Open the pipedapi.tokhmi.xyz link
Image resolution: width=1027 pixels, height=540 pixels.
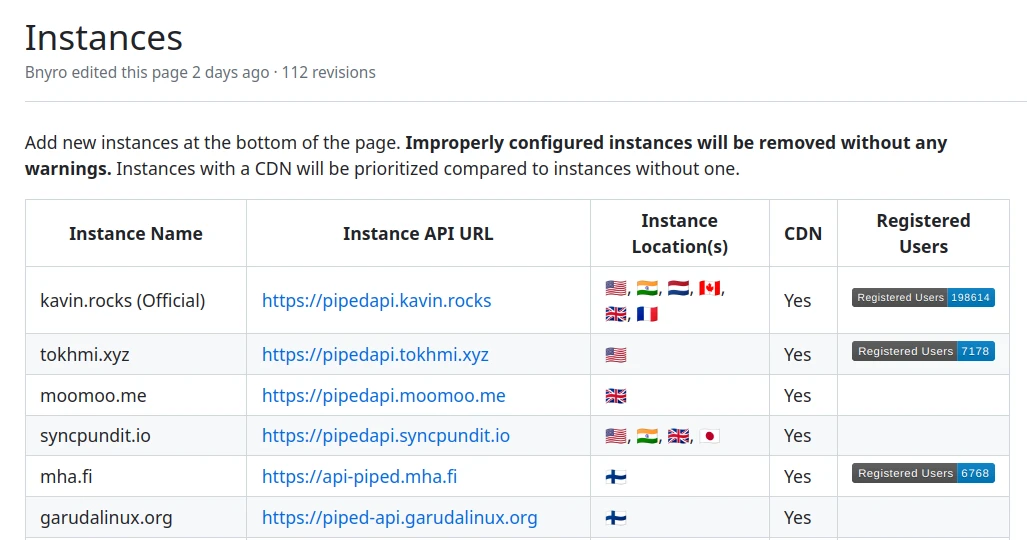375,354
